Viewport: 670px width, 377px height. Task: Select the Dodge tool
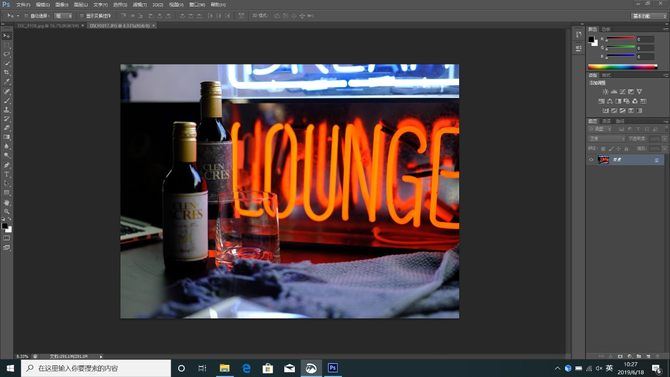6,156
